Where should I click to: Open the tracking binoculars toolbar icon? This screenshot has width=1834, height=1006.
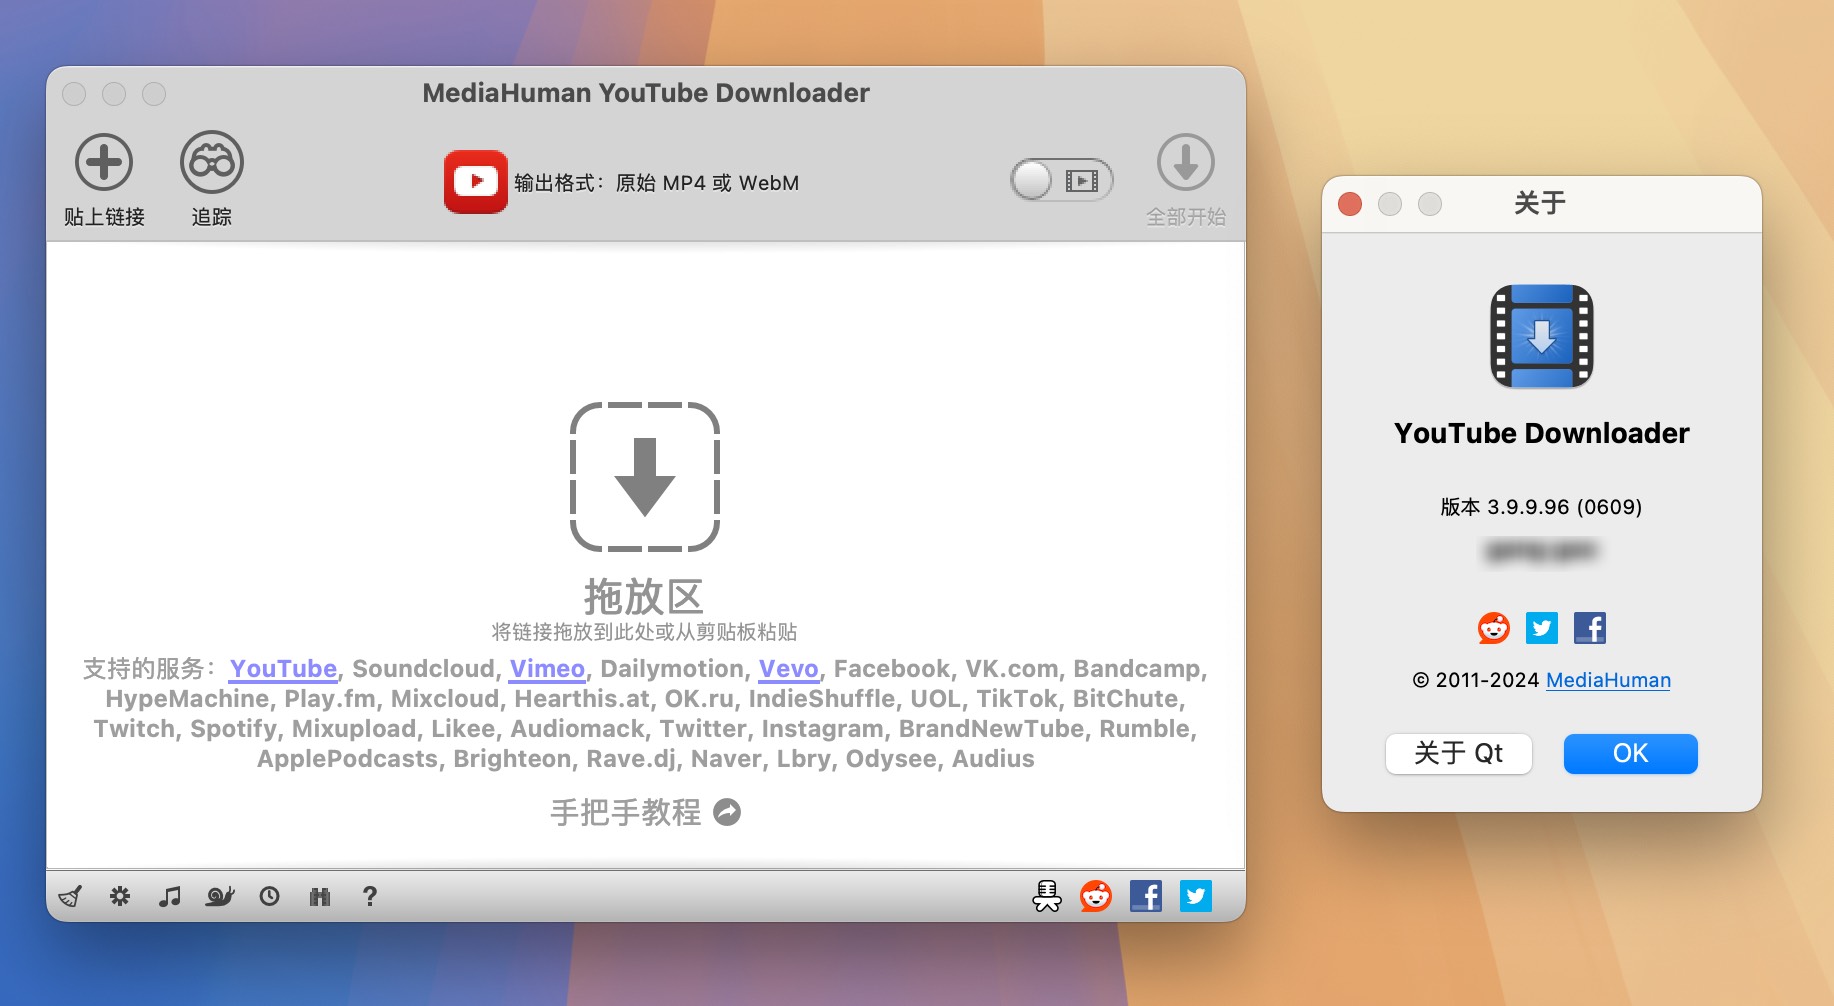(212, 162)
